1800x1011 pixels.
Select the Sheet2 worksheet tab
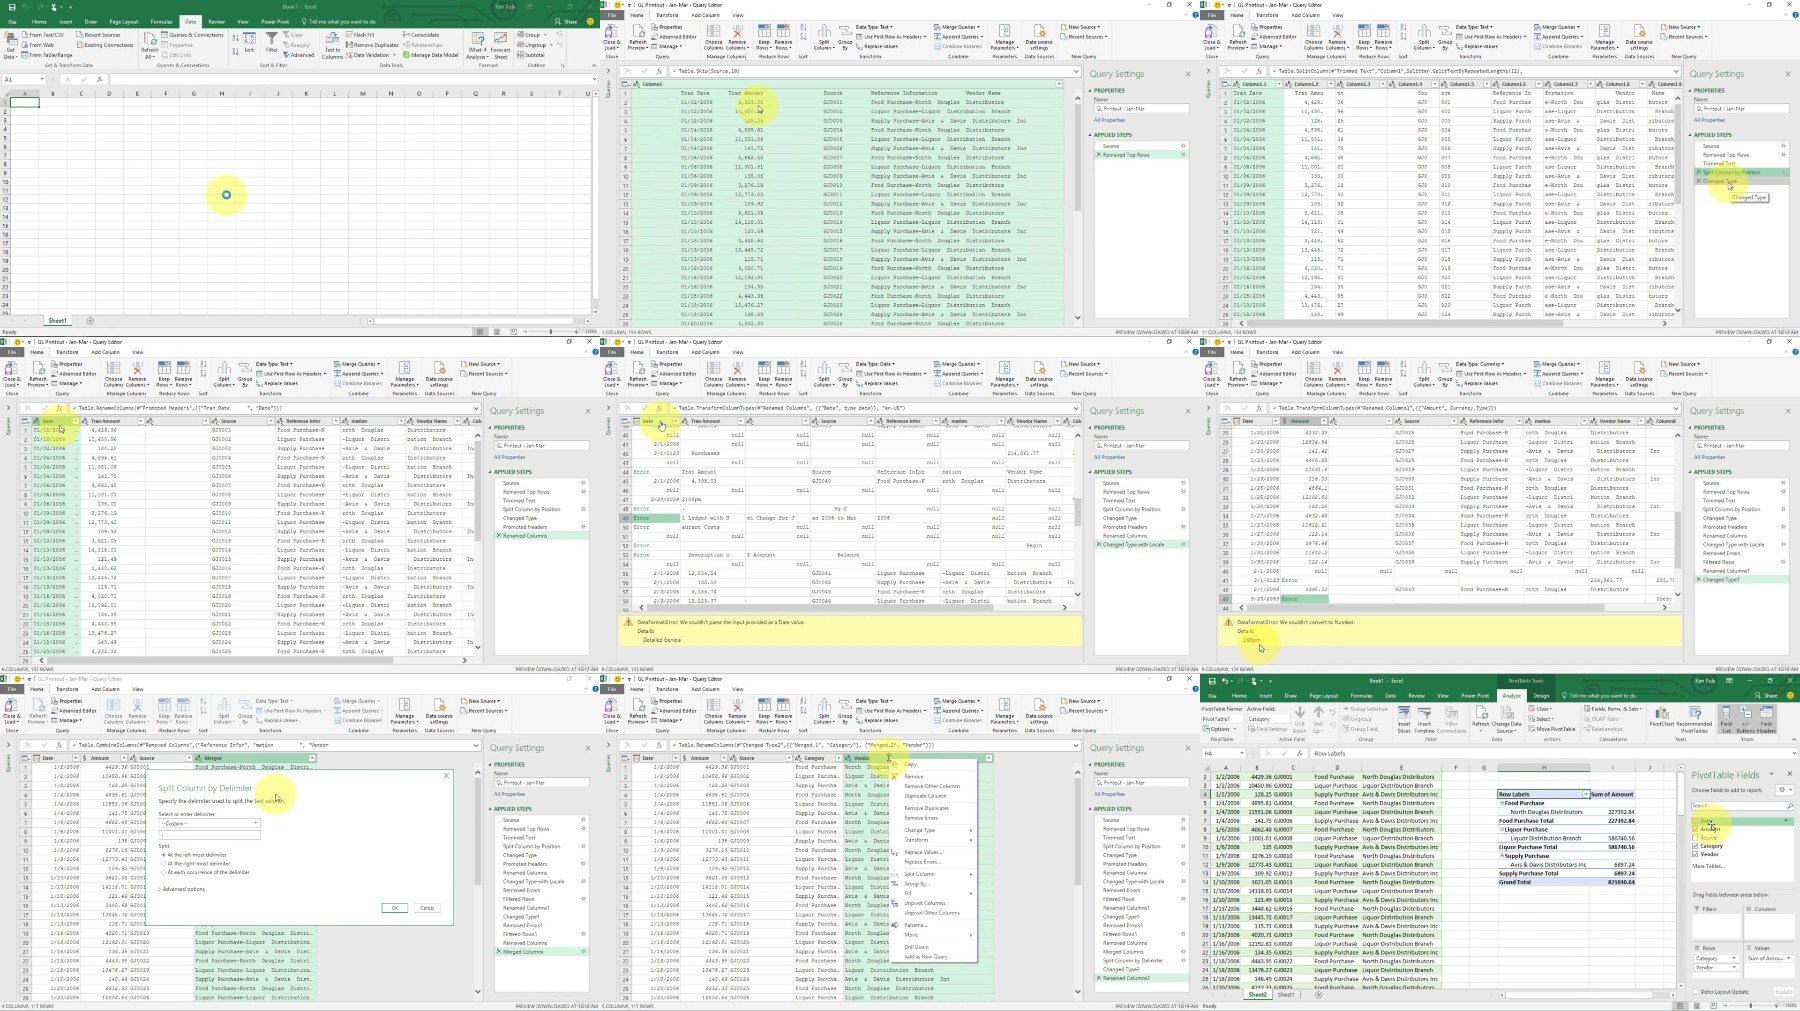point(1257,995)
